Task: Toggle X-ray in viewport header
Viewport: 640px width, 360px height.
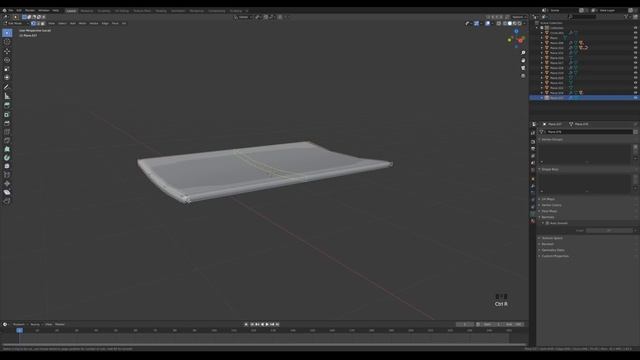Action: [499, 23]
